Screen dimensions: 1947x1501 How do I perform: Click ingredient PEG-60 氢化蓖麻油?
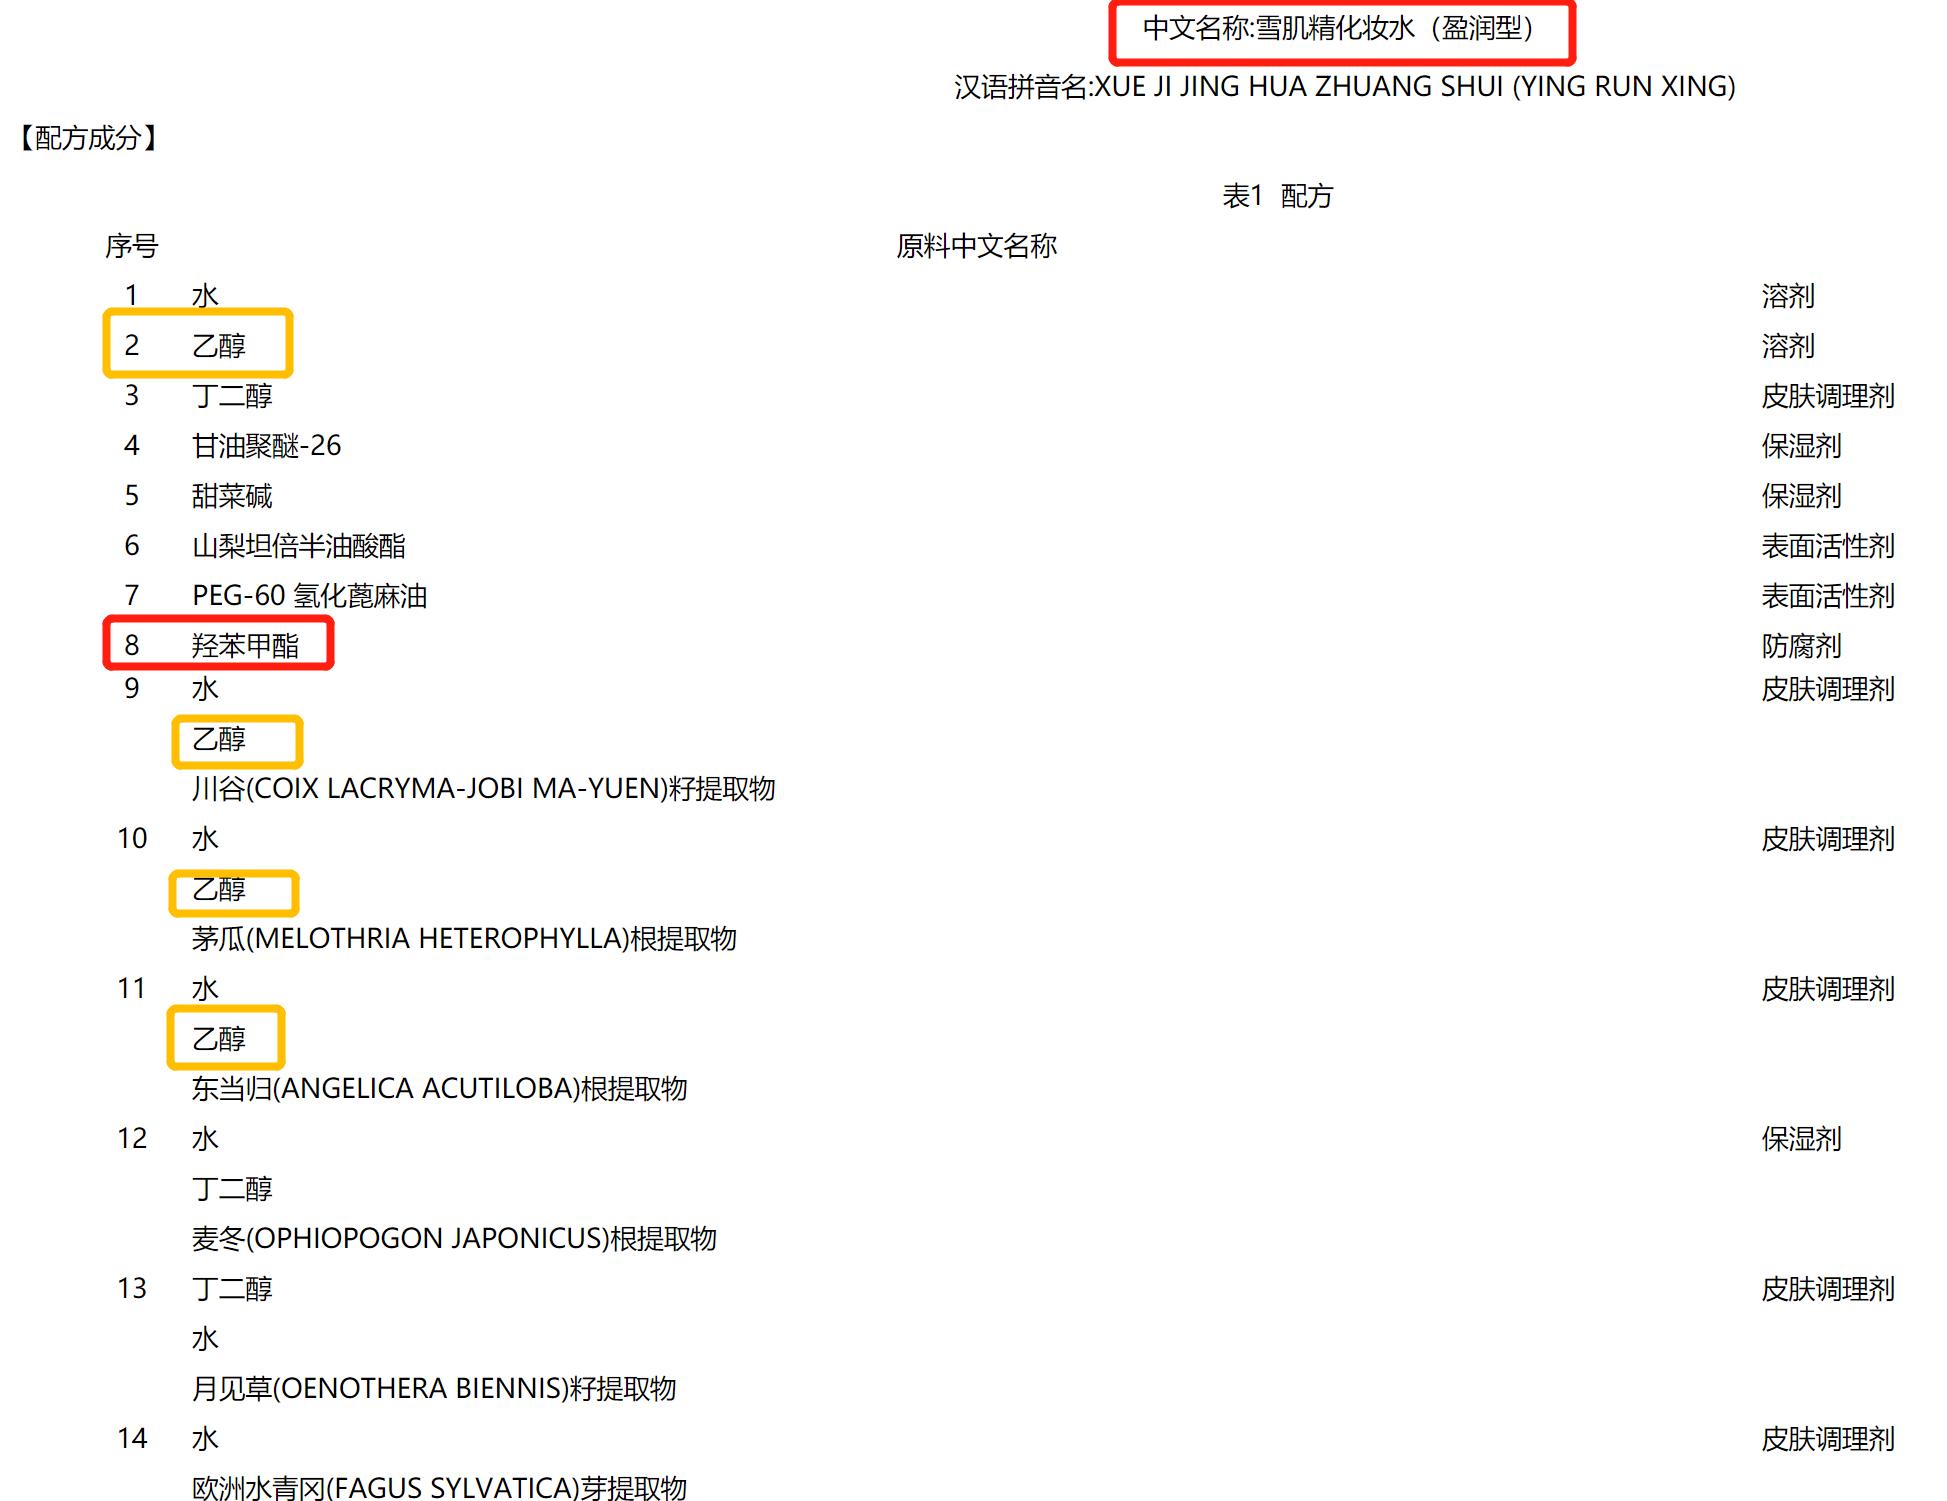[309, 596]
